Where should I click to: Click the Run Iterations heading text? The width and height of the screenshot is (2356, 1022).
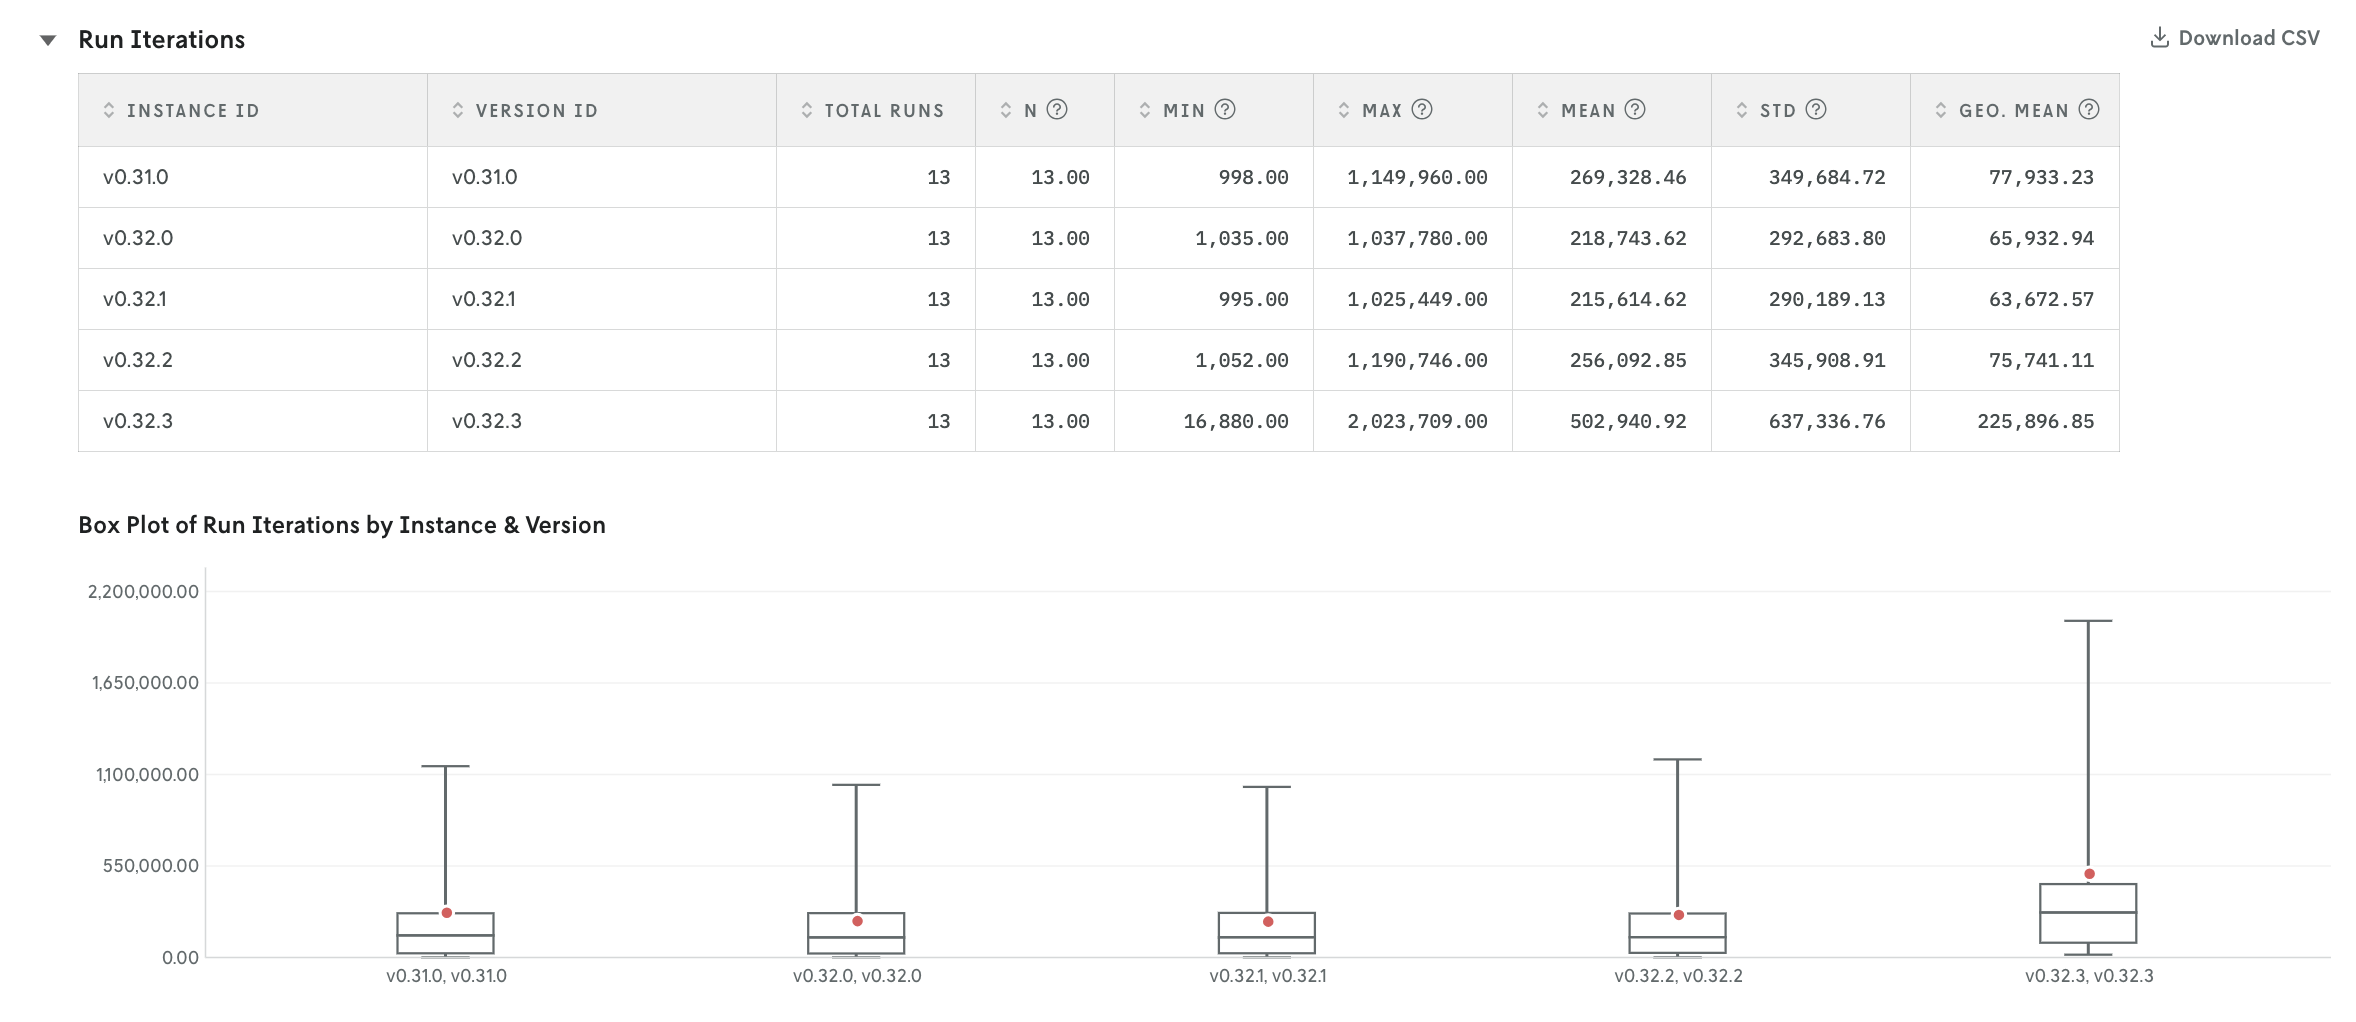[x=162, y=39]
